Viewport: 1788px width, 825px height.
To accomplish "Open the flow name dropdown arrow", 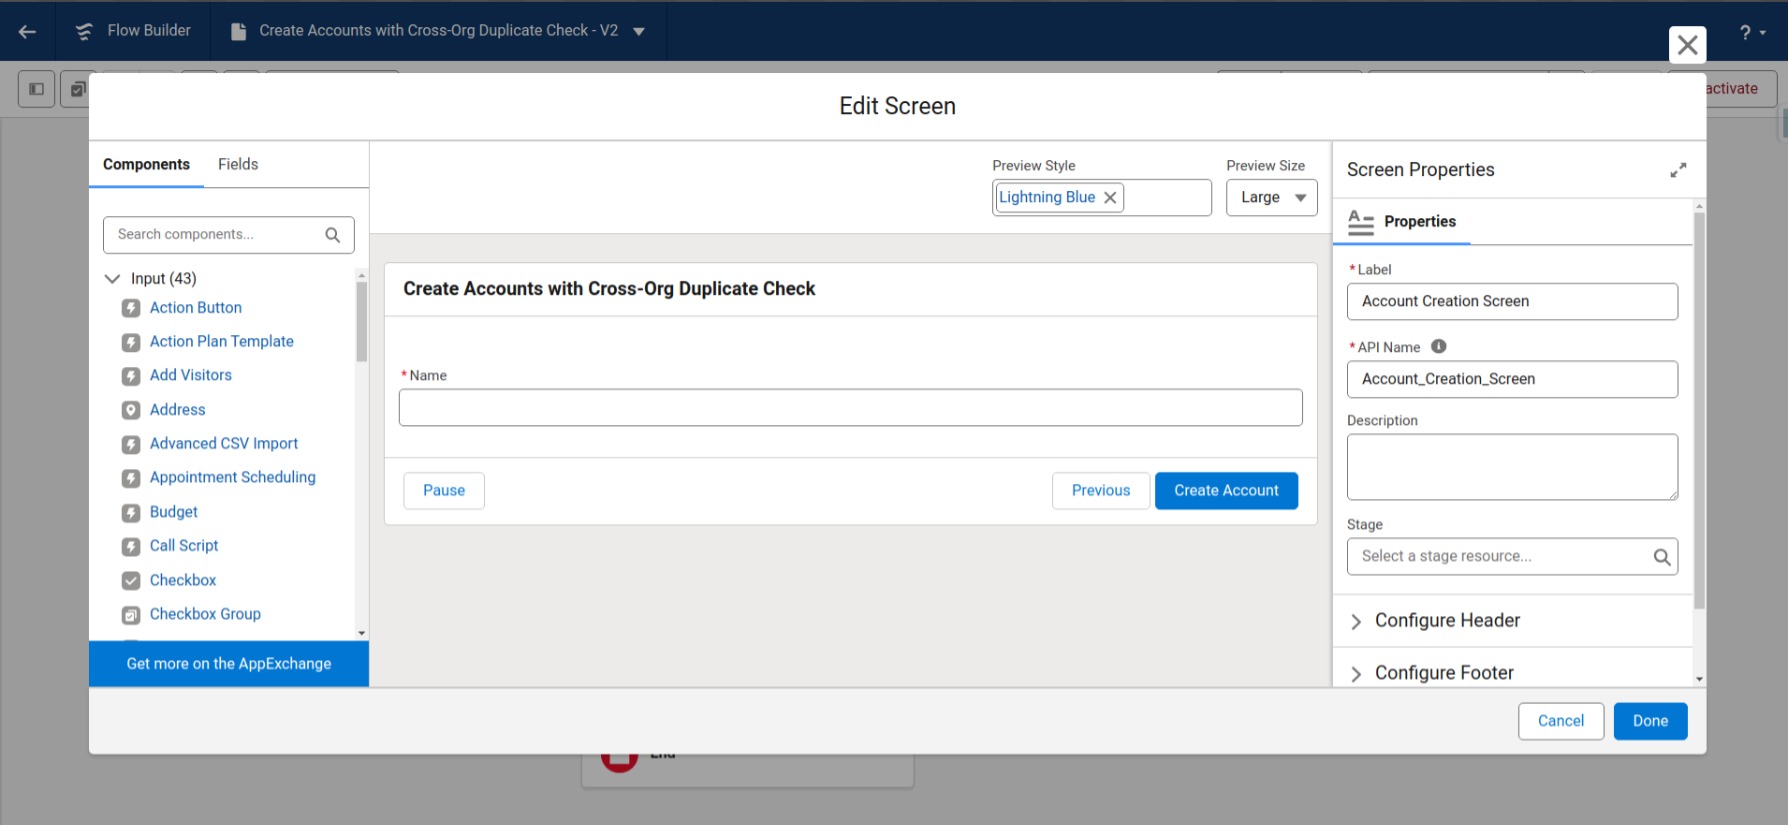I will coord(639,32).
